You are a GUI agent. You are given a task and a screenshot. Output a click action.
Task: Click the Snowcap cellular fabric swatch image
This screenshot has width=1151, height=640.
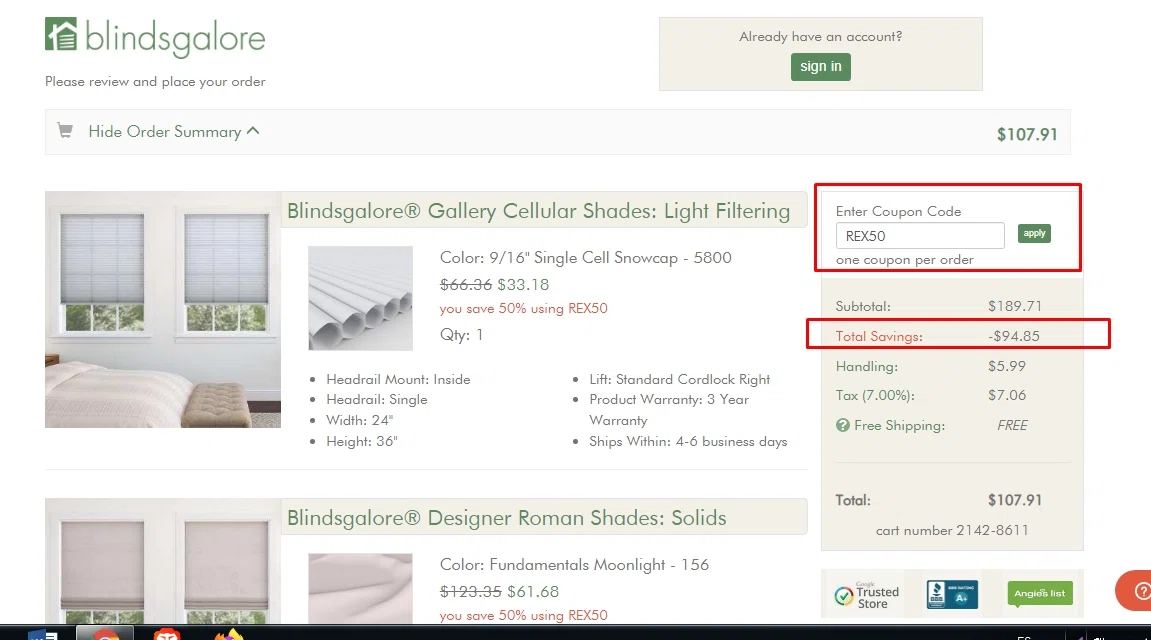[360, 298]
